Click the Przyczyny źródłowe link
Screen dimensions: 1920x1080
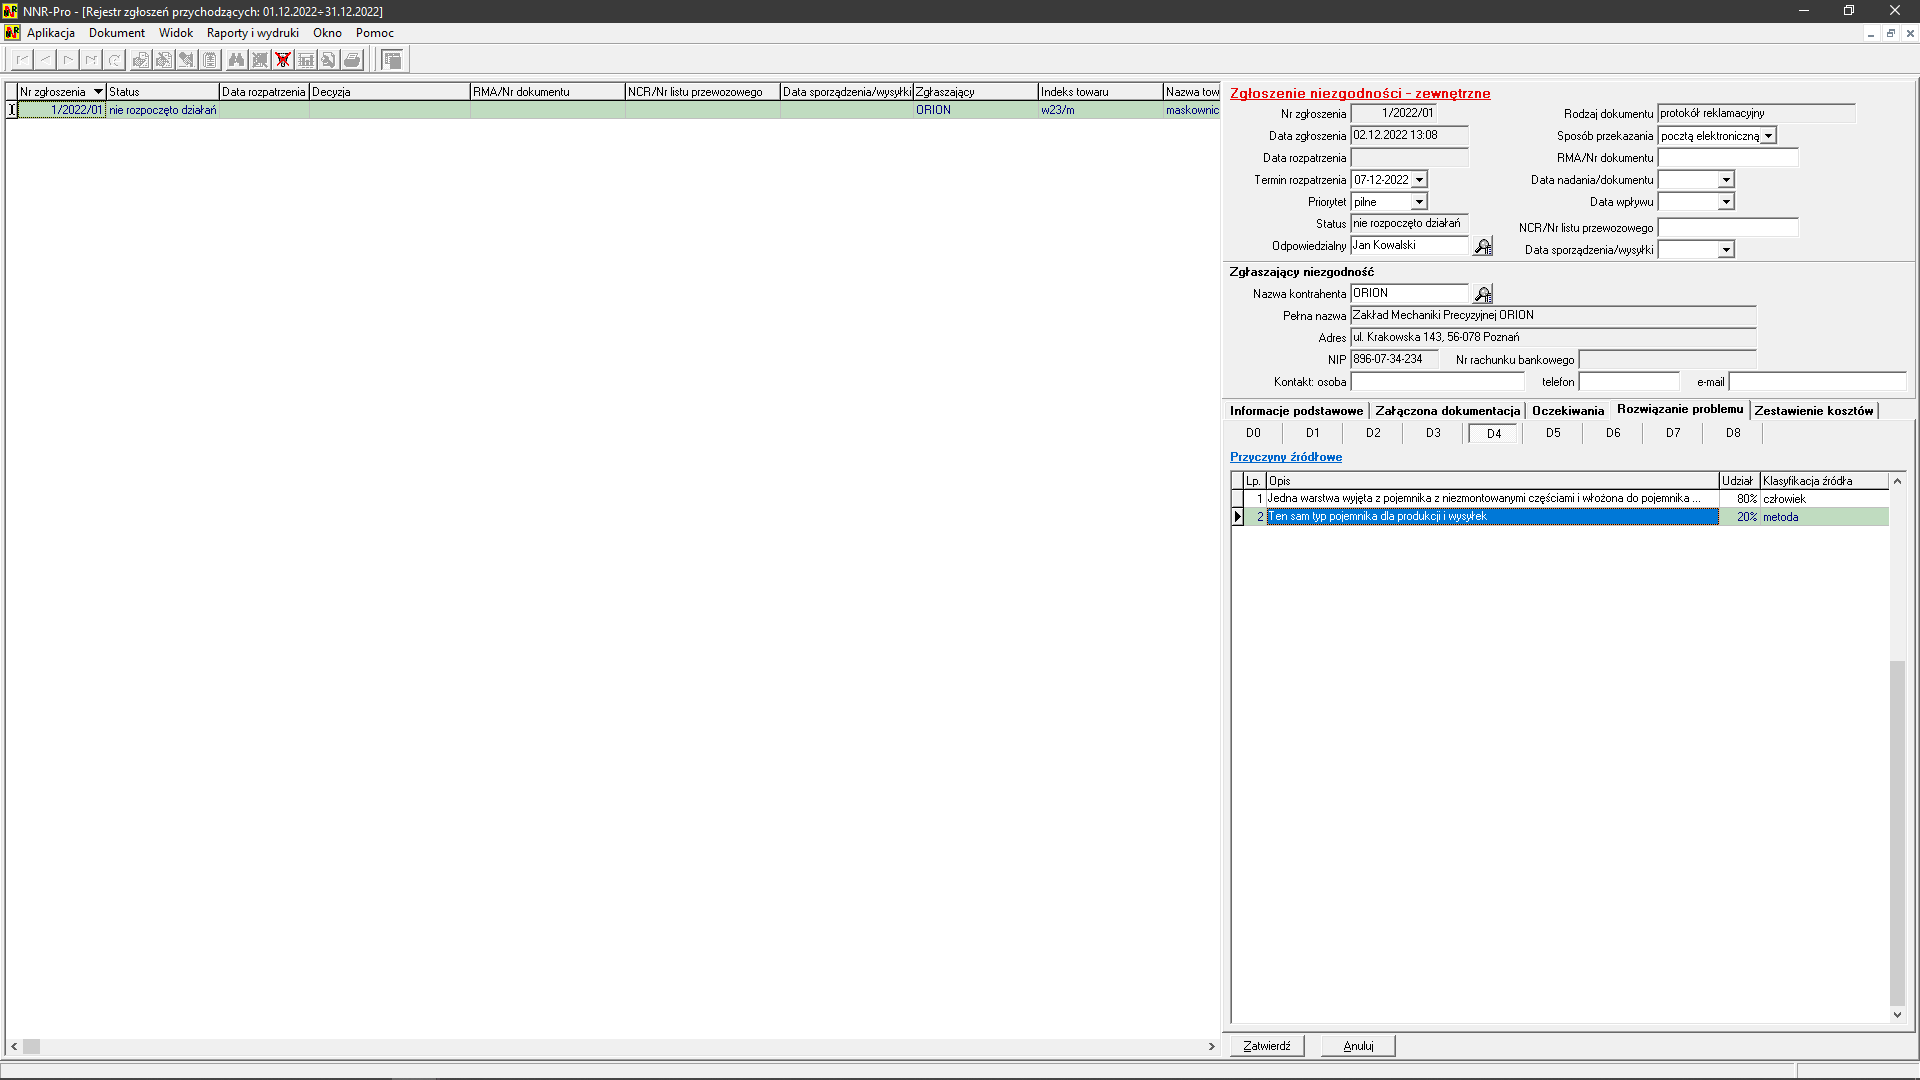pos(1285,457)
